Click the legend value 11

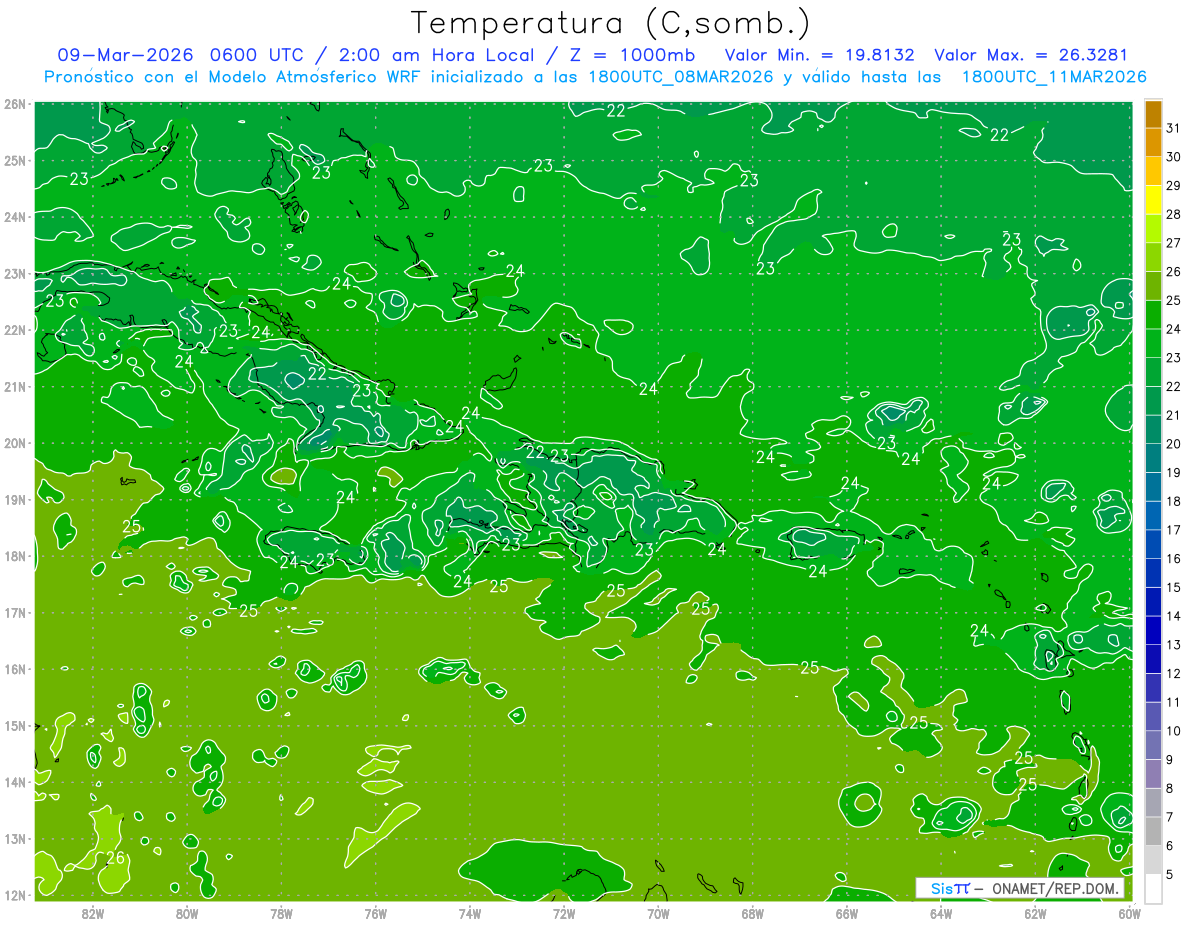coord(1173,702)
